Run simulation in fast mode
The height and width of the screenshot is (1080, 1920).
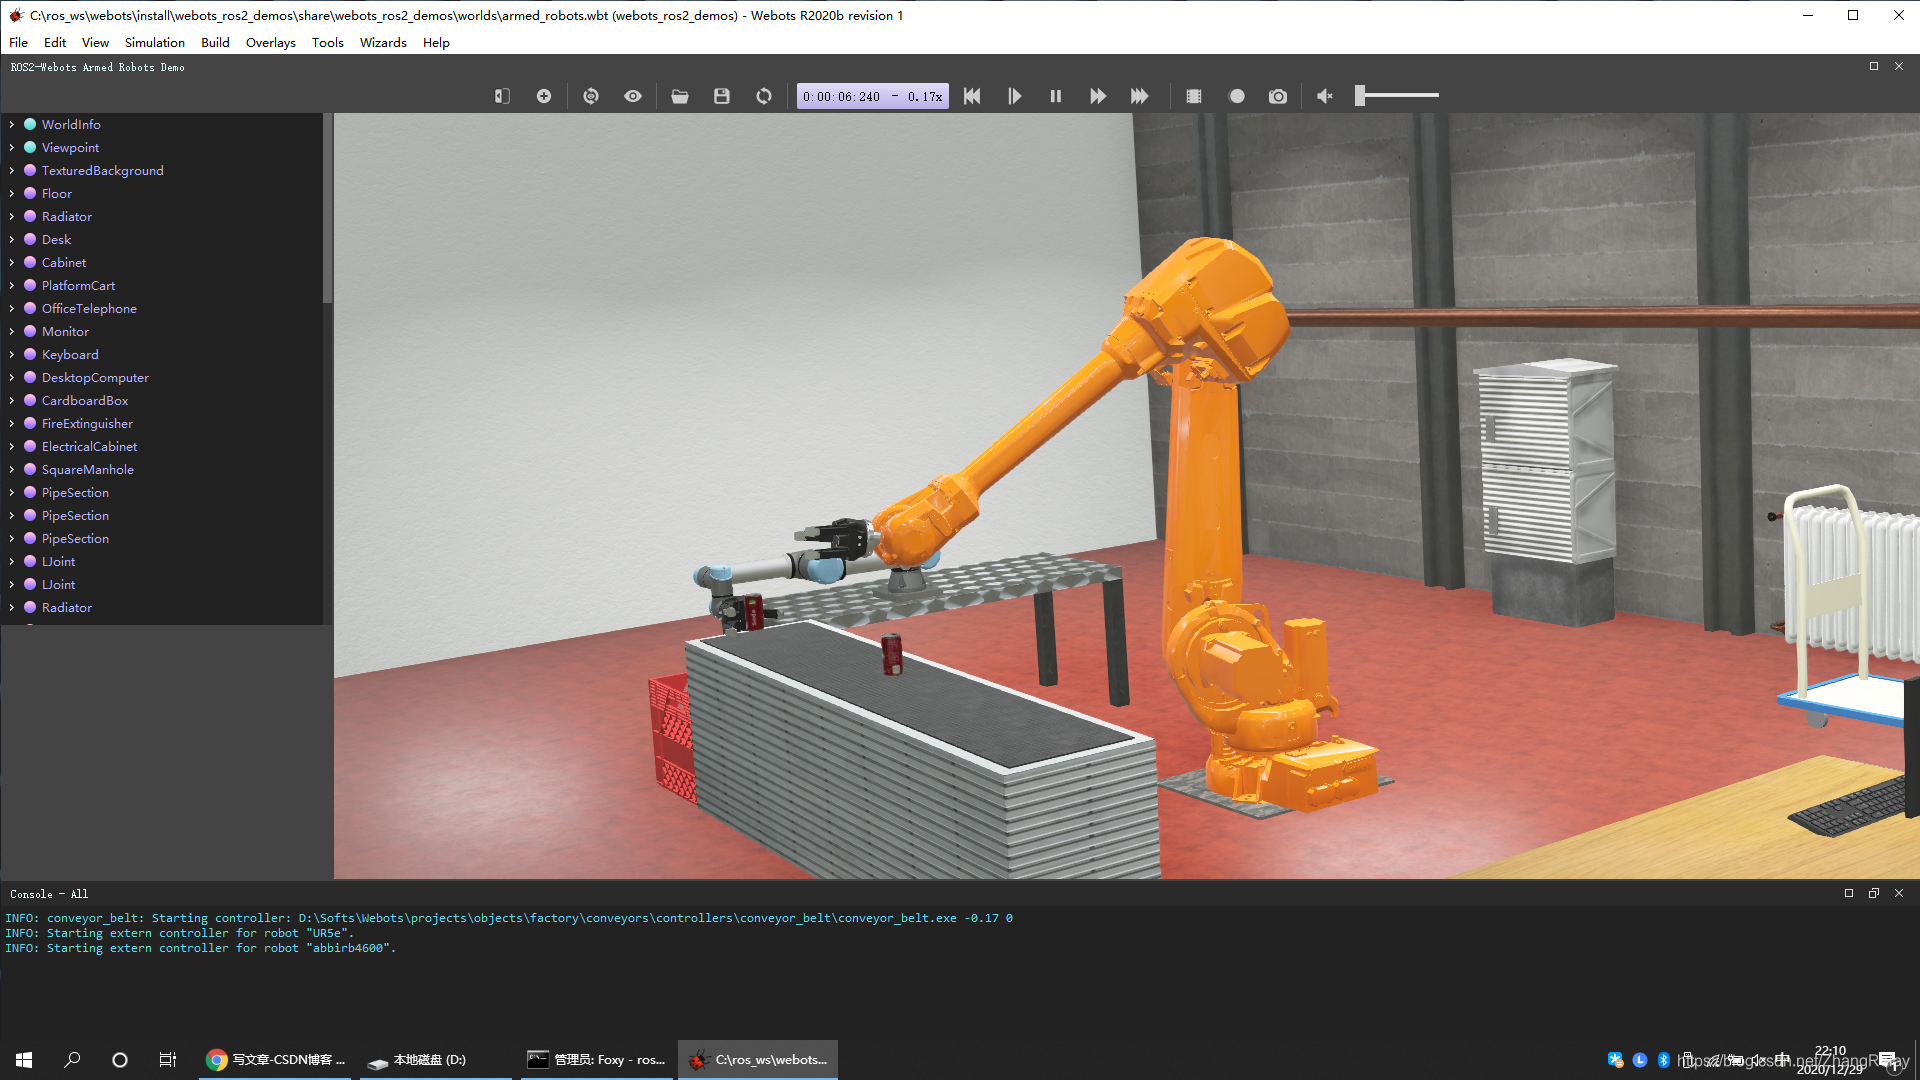pyautogui.click(x=1139, y=96)
